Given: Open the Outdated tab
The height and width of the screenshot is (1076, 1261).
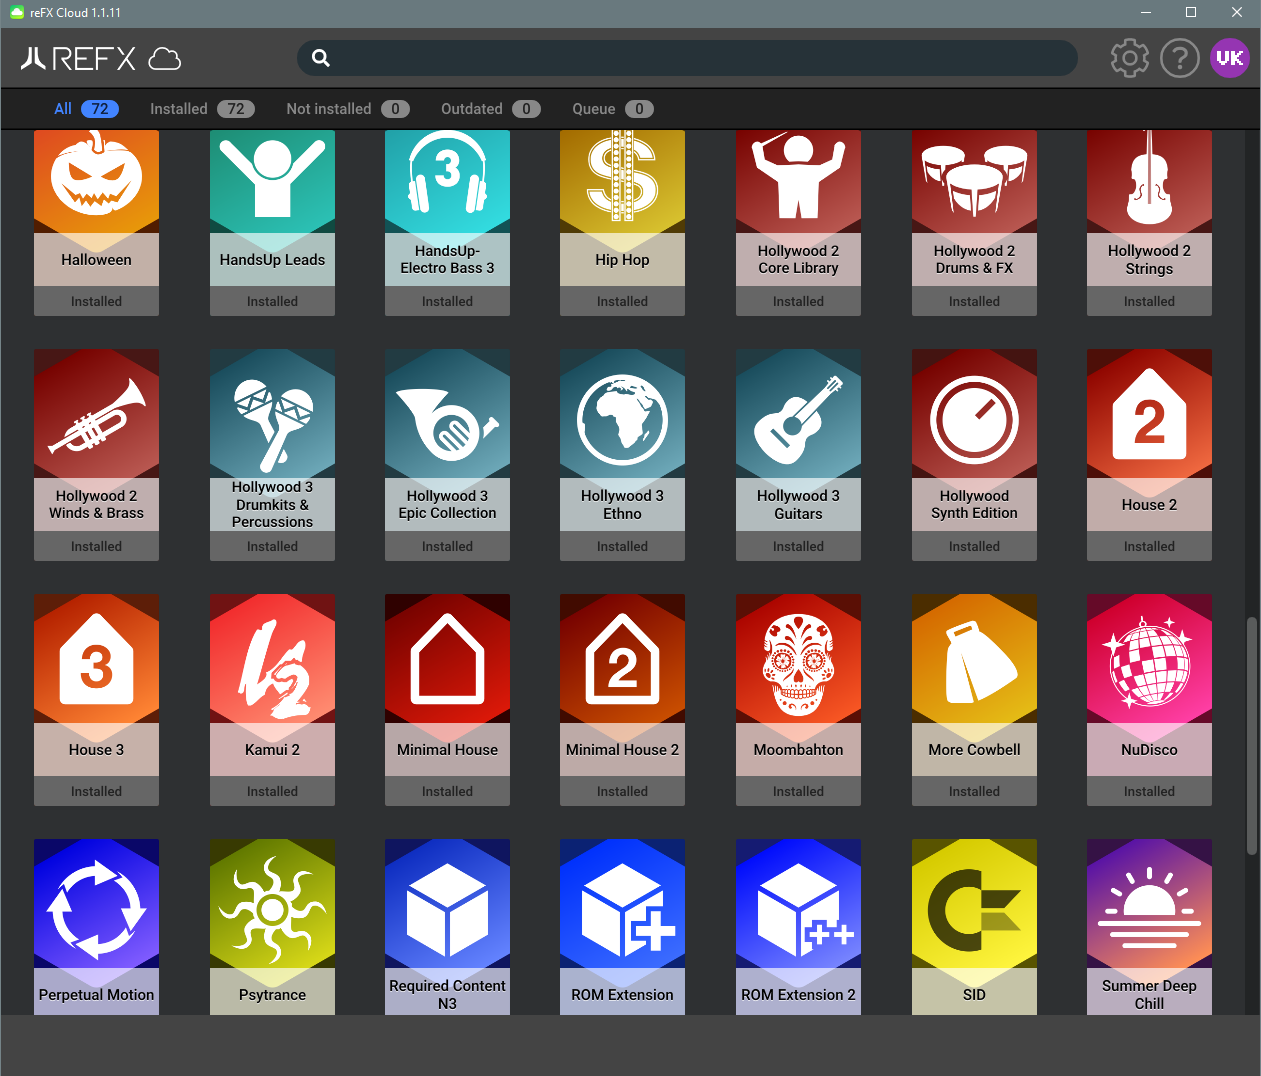Looking at the screenshot, I should click(x=491, y=109).
